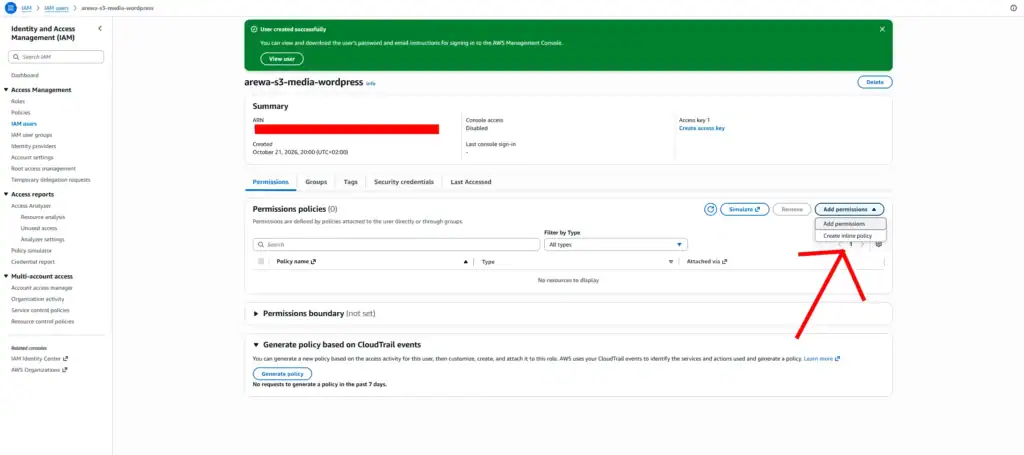Image resolution: width=1024 pixels, height=455 pixels.
Task: Open Resource analysis in sidebar
Action: tap(42, 217)
